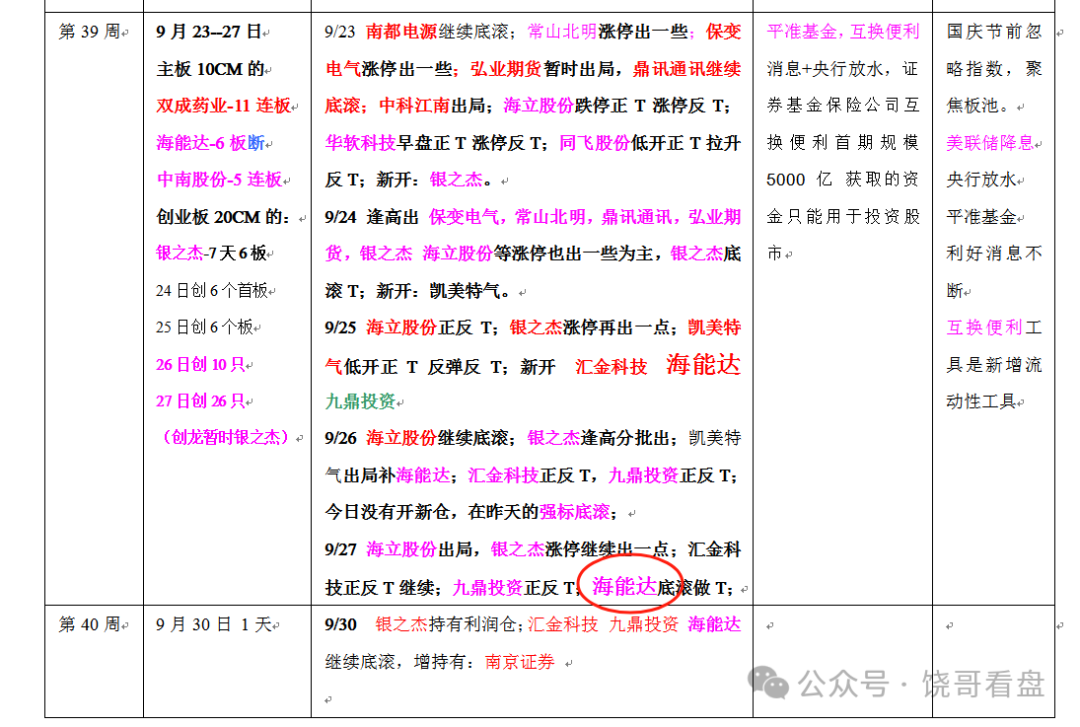The image size is (1080, 727).
Task: Click the "9/23" date label
Action: (x=340, y=32)
